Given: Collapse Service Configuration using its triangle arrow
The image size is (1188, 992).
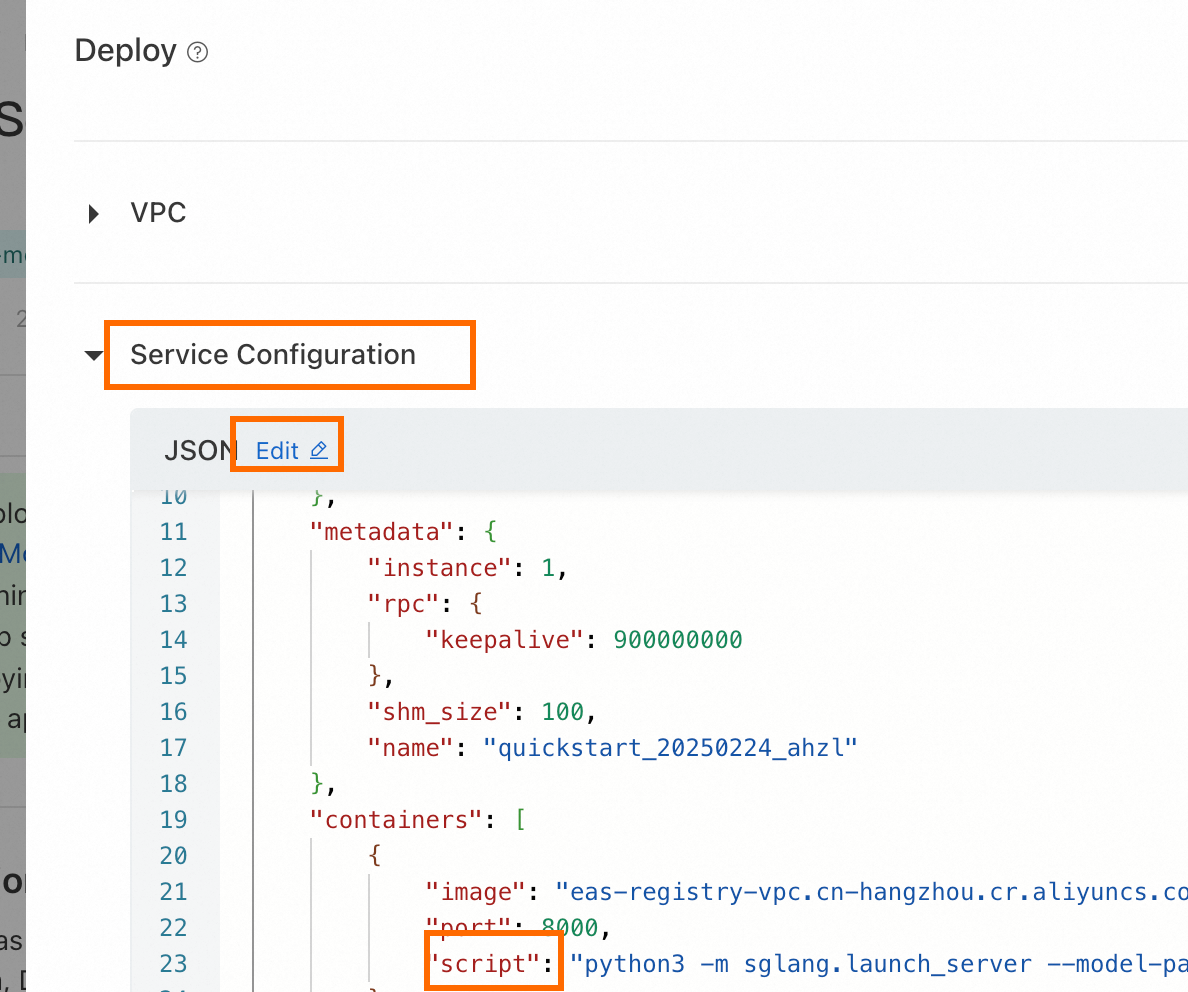Looking at the screenshot, I should coord(94,355).
